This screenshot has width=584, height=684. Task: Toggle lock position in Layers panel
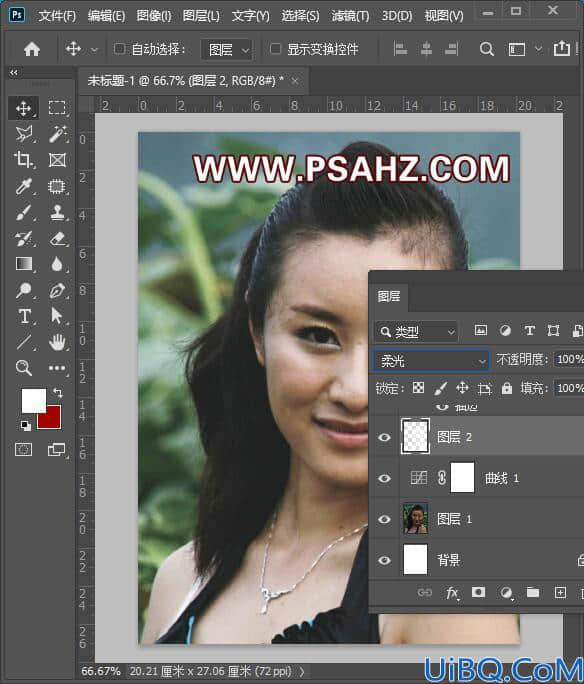(462, 387)
